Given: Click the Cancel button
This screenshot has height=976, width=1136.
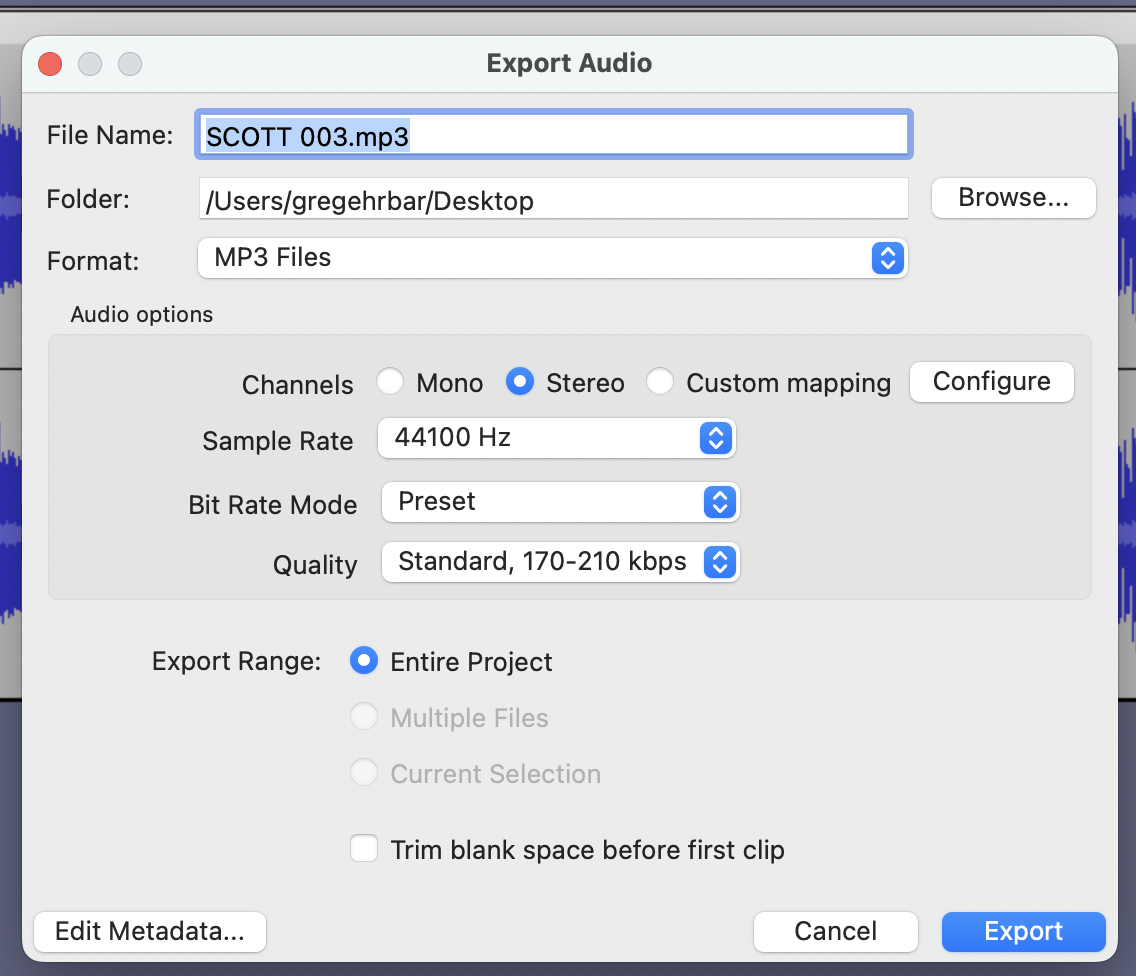Looking at the screenshot, I should [x=835, y=932].
